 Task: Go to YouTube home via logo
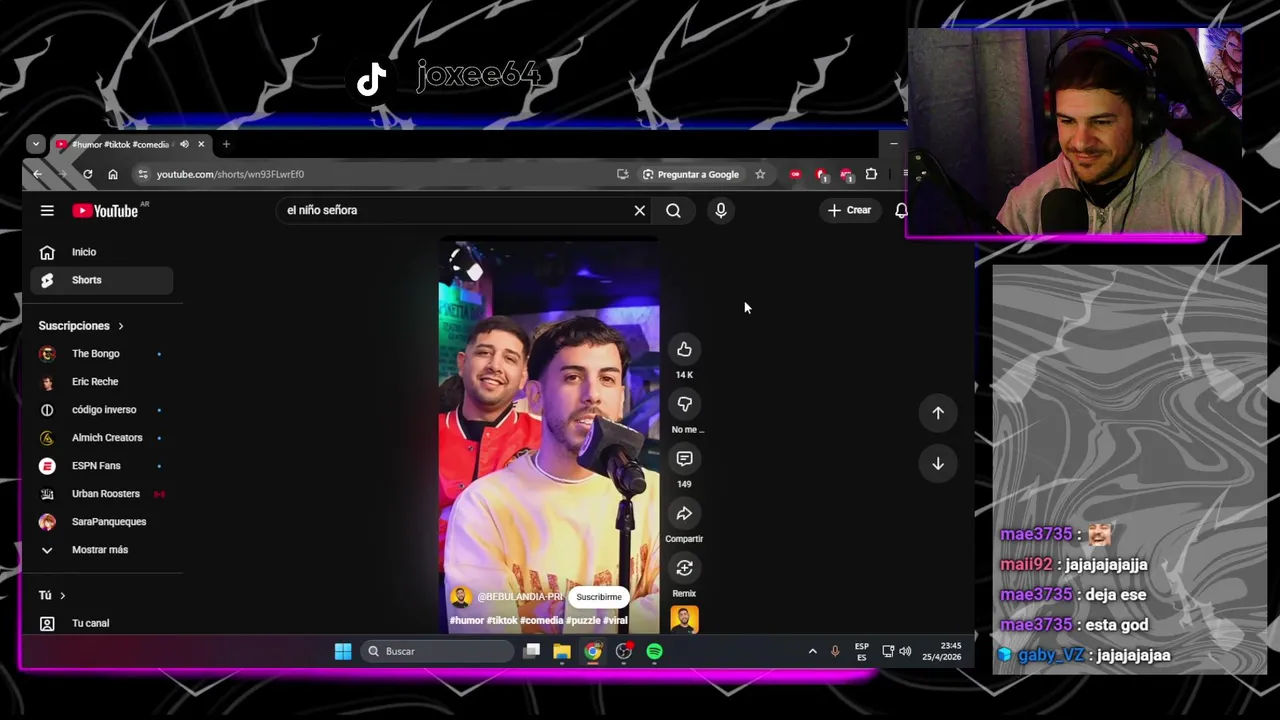pos(105,210)
